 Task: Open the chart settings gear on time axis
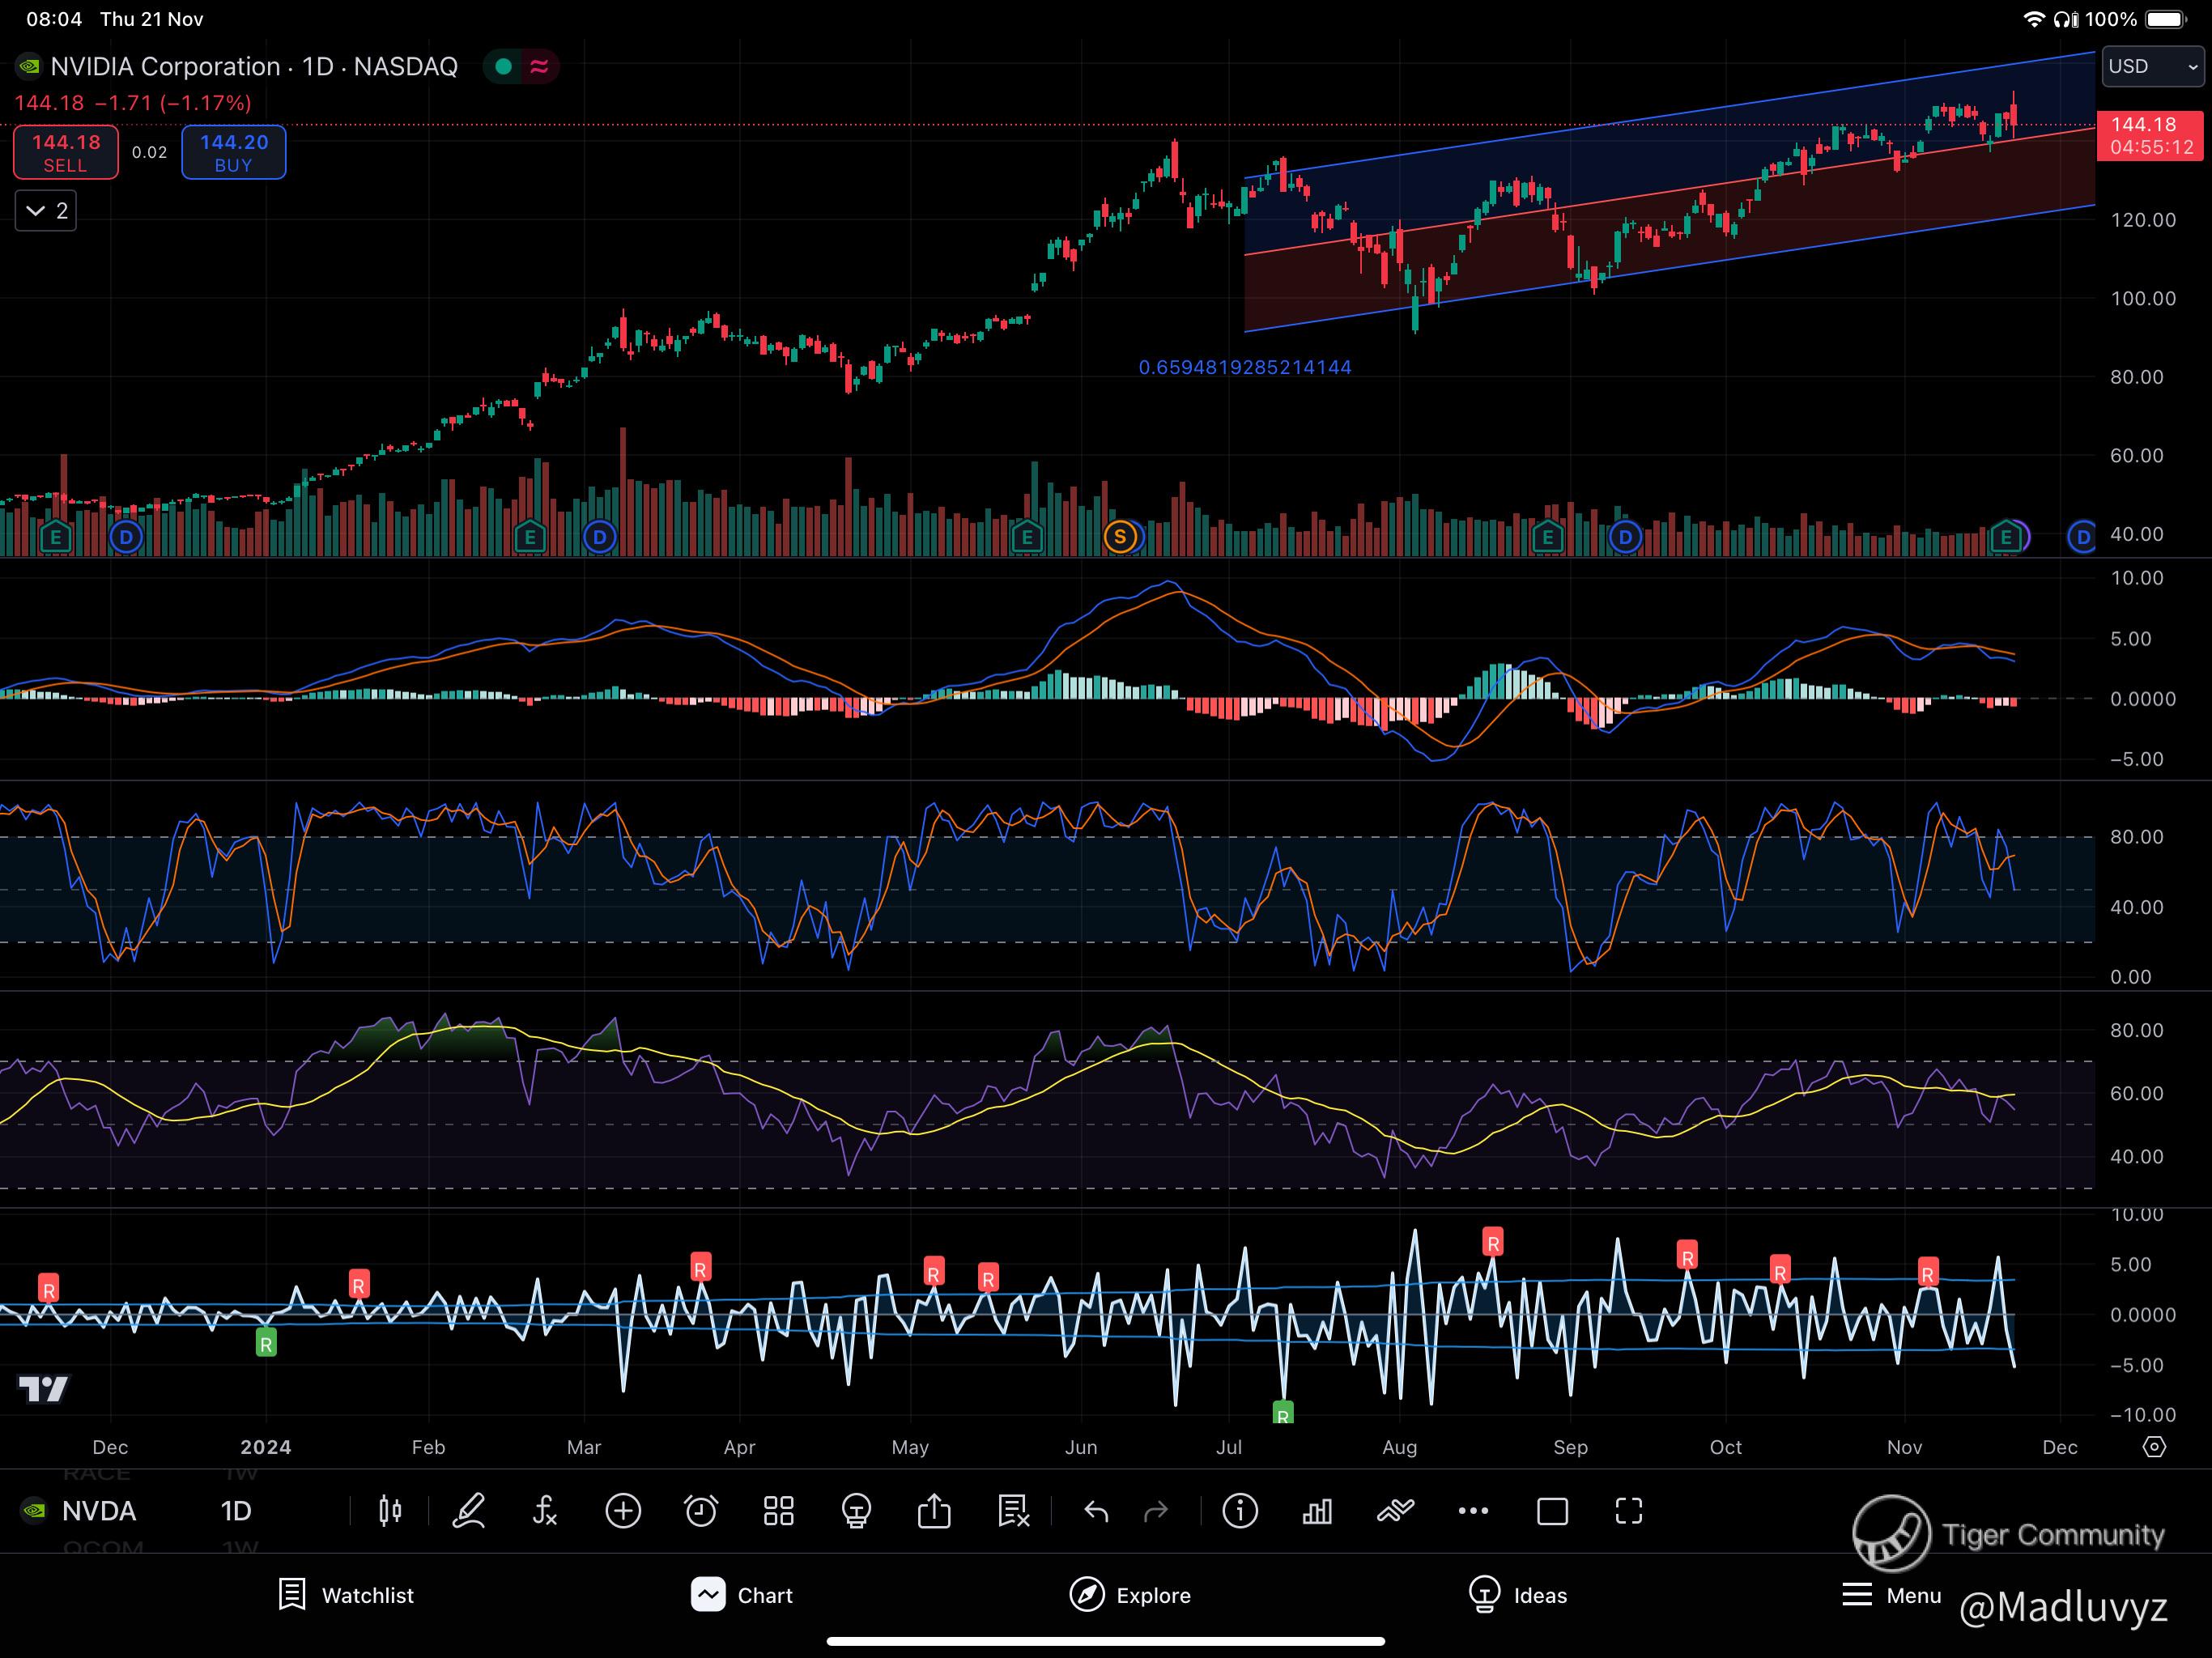click(2154, 1447)
